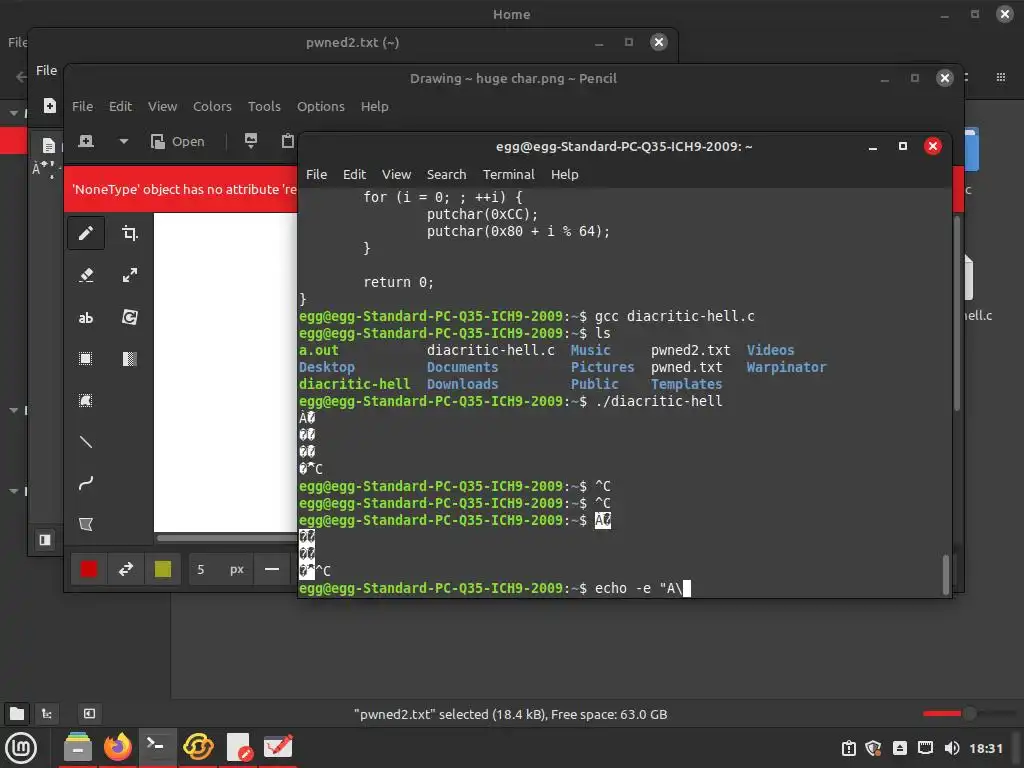Click the 18:31 clock in tray
1024x768 pixels.
[x=985, y=748]
